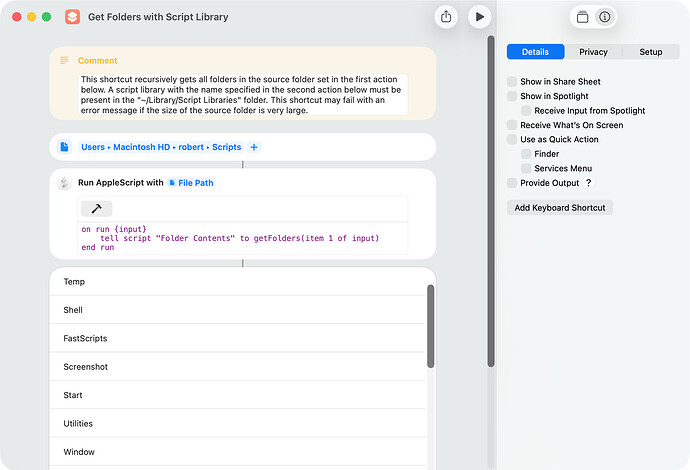Open help for Provide Output
690x470 pixels.
click(588, 183)
